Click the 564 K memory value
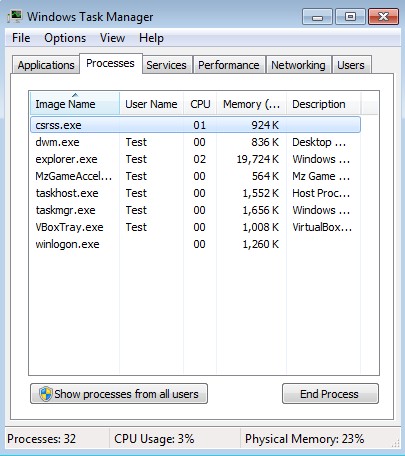The width and height of the screenshot is (405, 456). coord(265,176)
